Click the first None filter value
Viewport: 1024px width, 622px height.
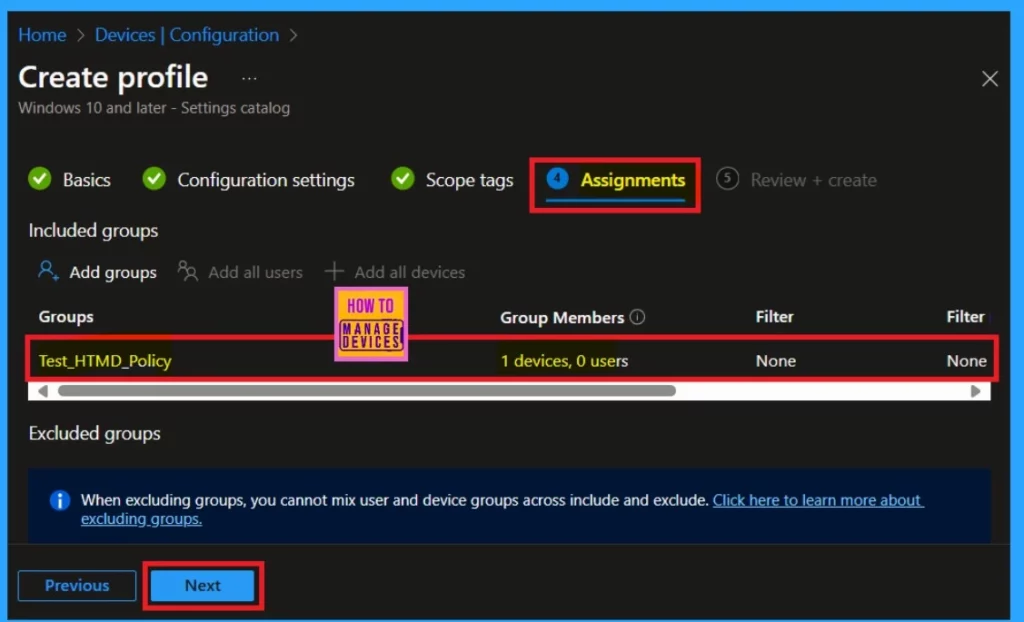(776, 361)
